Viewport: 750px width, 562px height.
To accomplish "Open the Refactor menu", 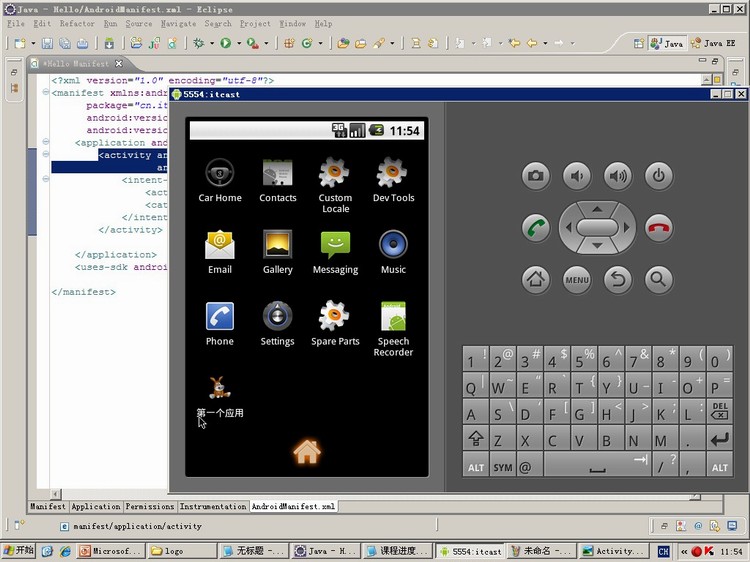I will coord(77,23).
